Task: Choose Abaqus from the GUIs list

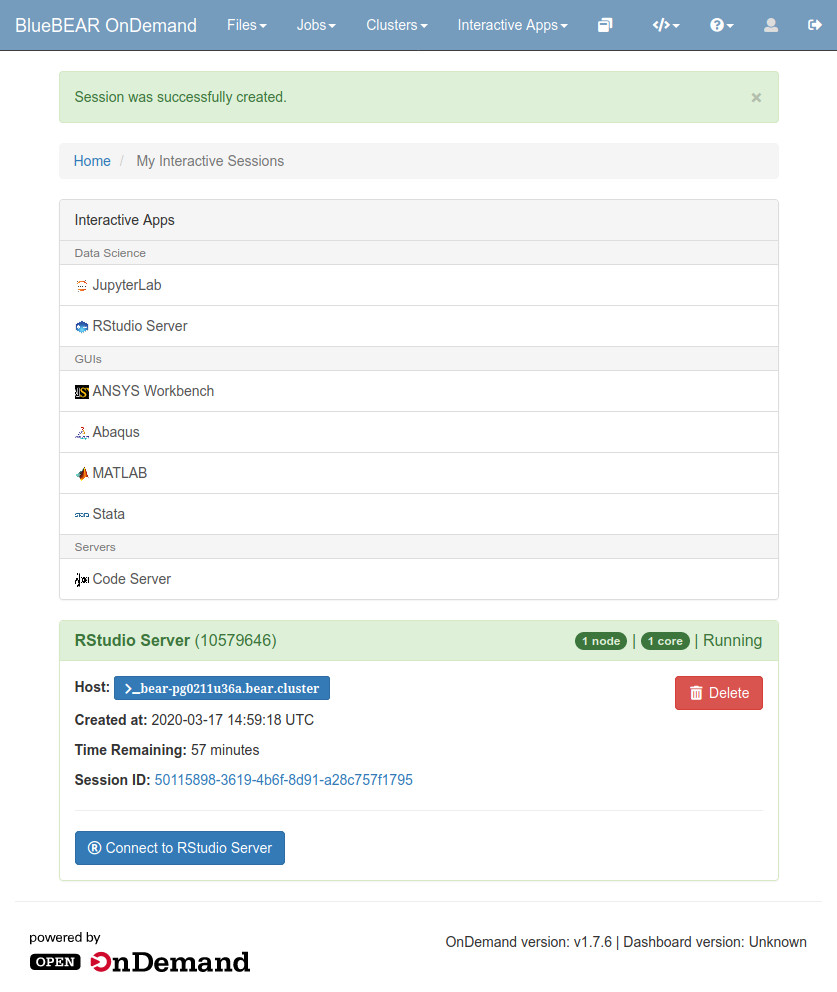Action: [419, 433]
